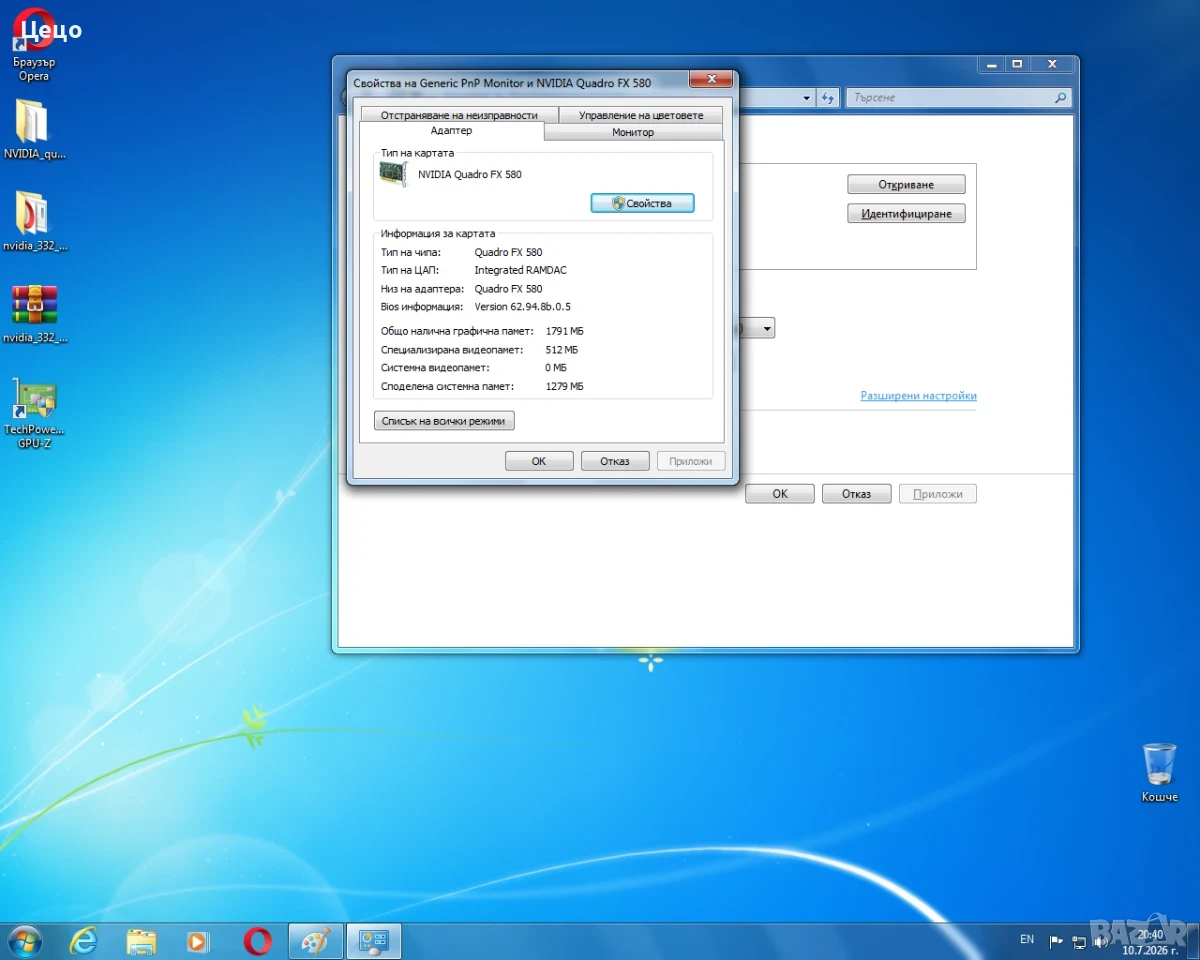The height and width of the screenshot is (960, 1200).
Task: Open the Opera browser desktop shortcut
Action: click(x=33, y=45)
